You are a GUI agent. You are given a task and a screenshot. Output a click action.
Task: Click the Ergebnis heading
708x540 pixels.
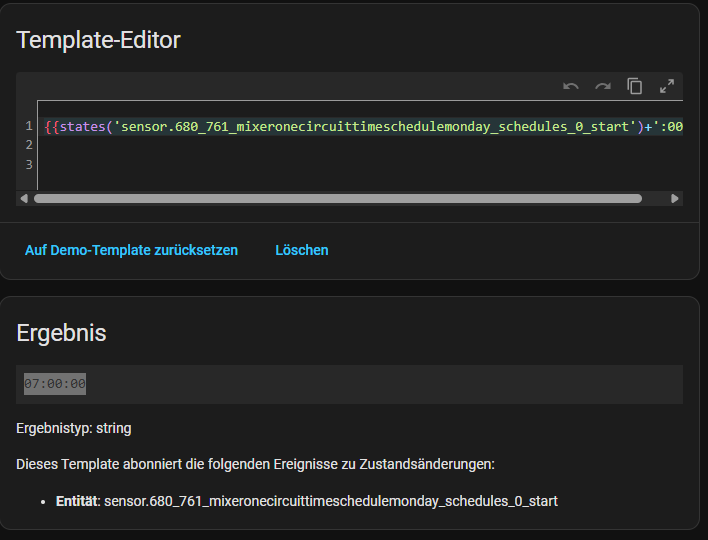(x=61, y=333)
